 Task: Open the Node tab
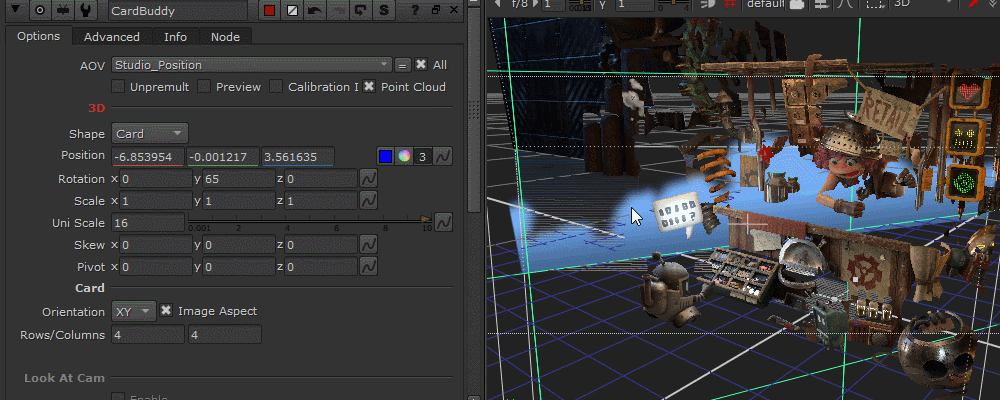coord(225,37)
